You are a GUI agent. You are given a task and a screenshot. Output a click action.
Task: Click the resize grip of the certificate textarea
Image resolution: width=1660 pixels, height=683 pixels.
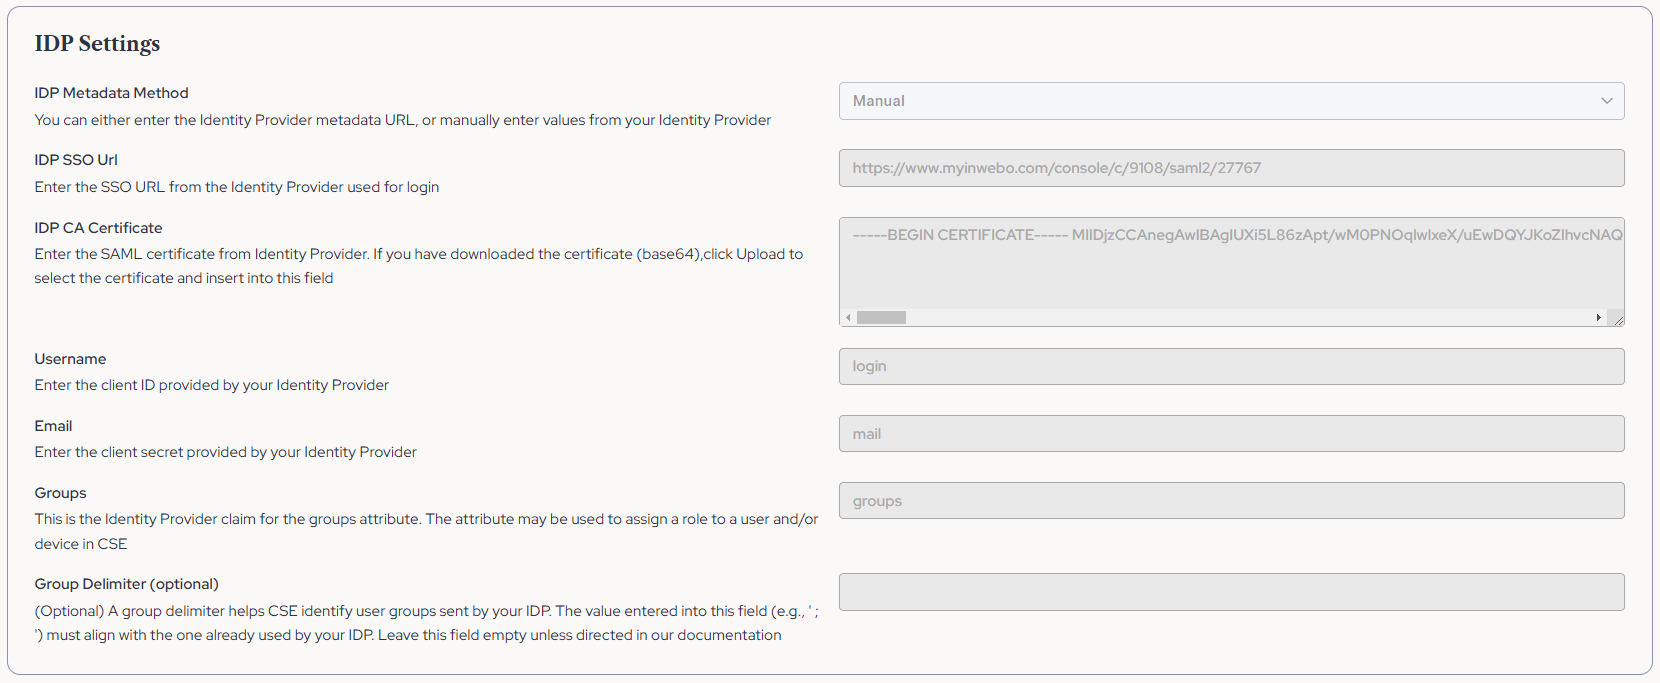[x=1618, y=319]
